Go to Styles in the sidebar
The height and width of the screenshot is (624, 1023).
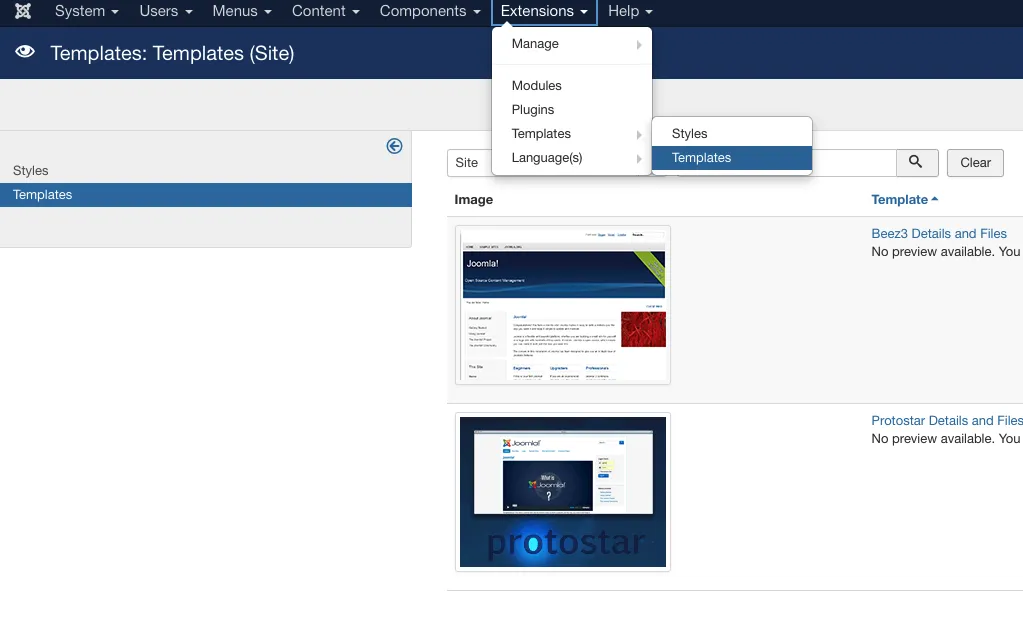31,171
